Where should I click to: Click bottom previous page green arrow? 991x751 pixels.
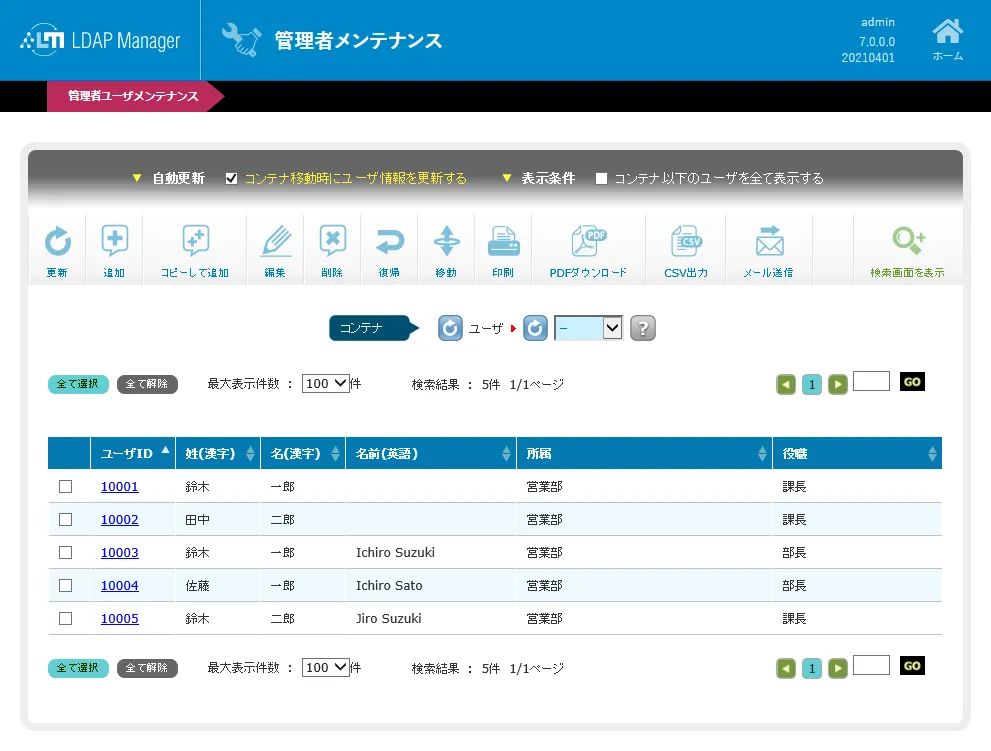(x=786, y=668)
